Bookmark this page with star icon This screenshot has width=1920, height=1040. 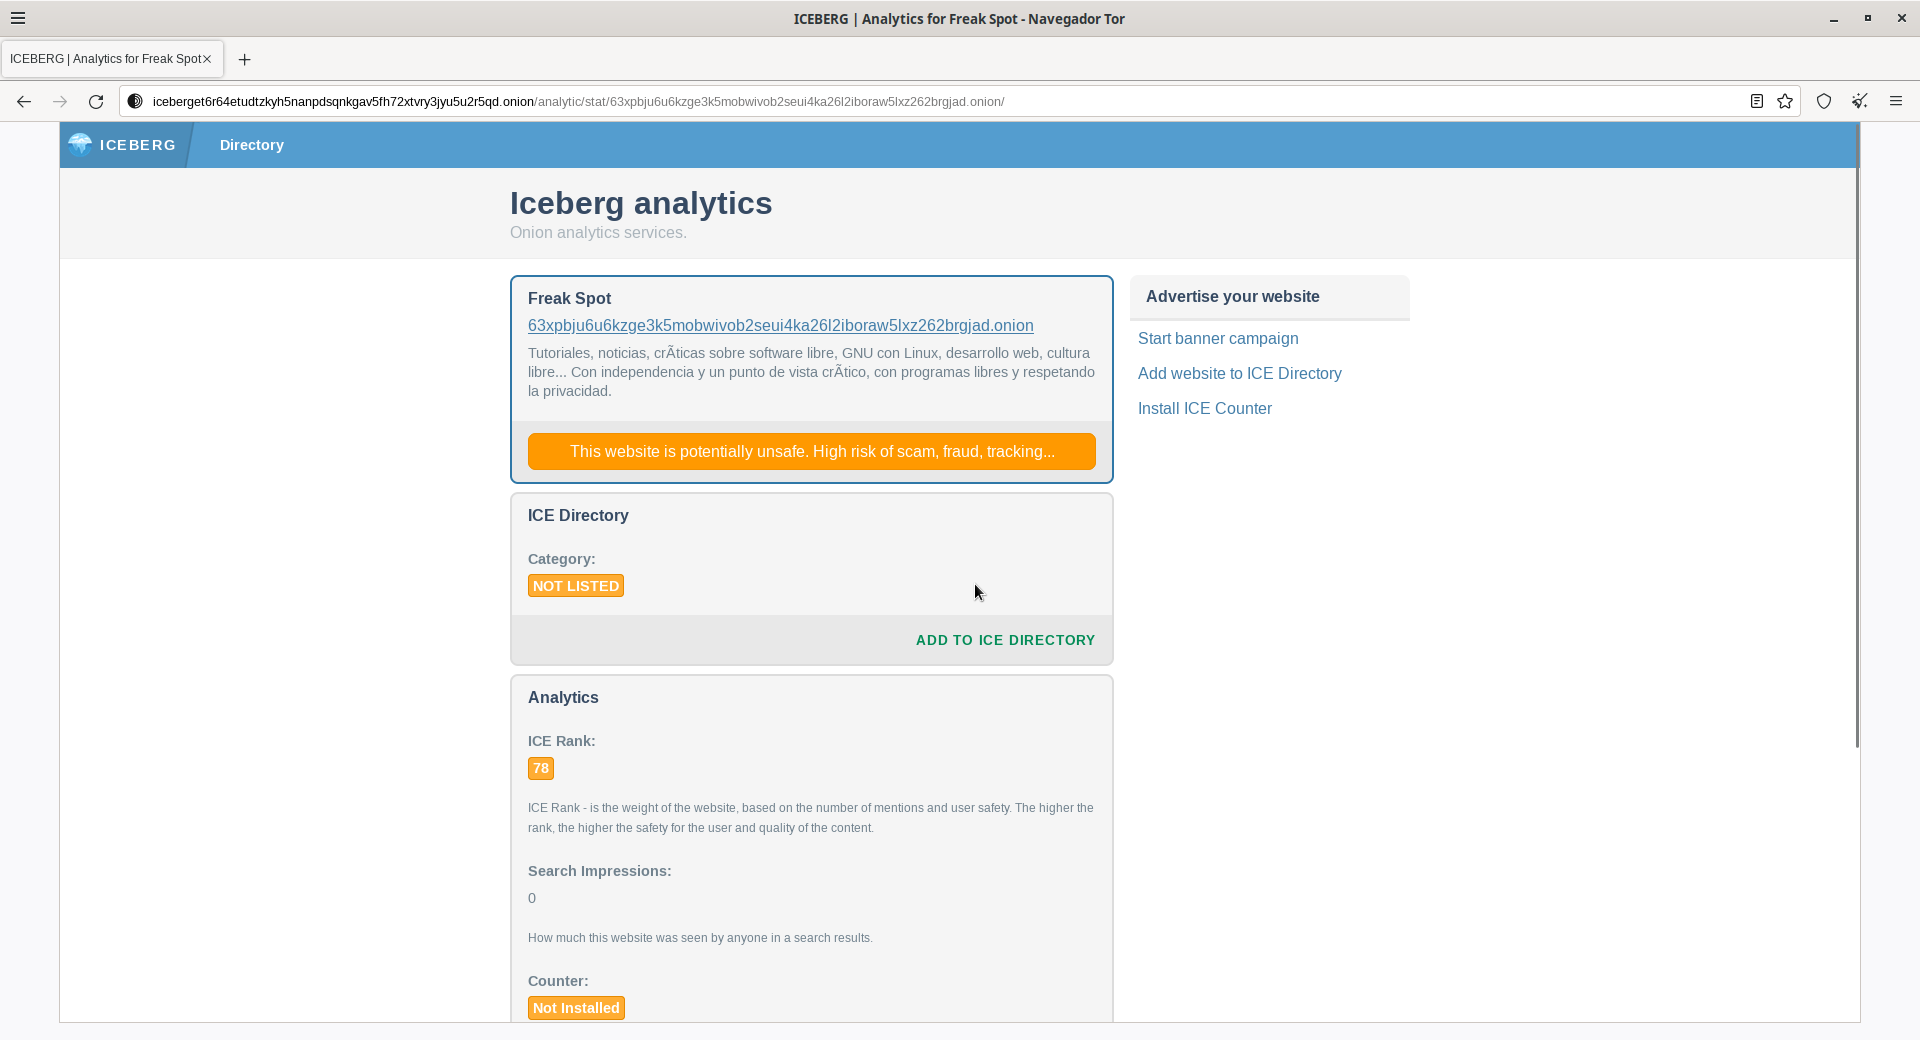click(1785, 101)
